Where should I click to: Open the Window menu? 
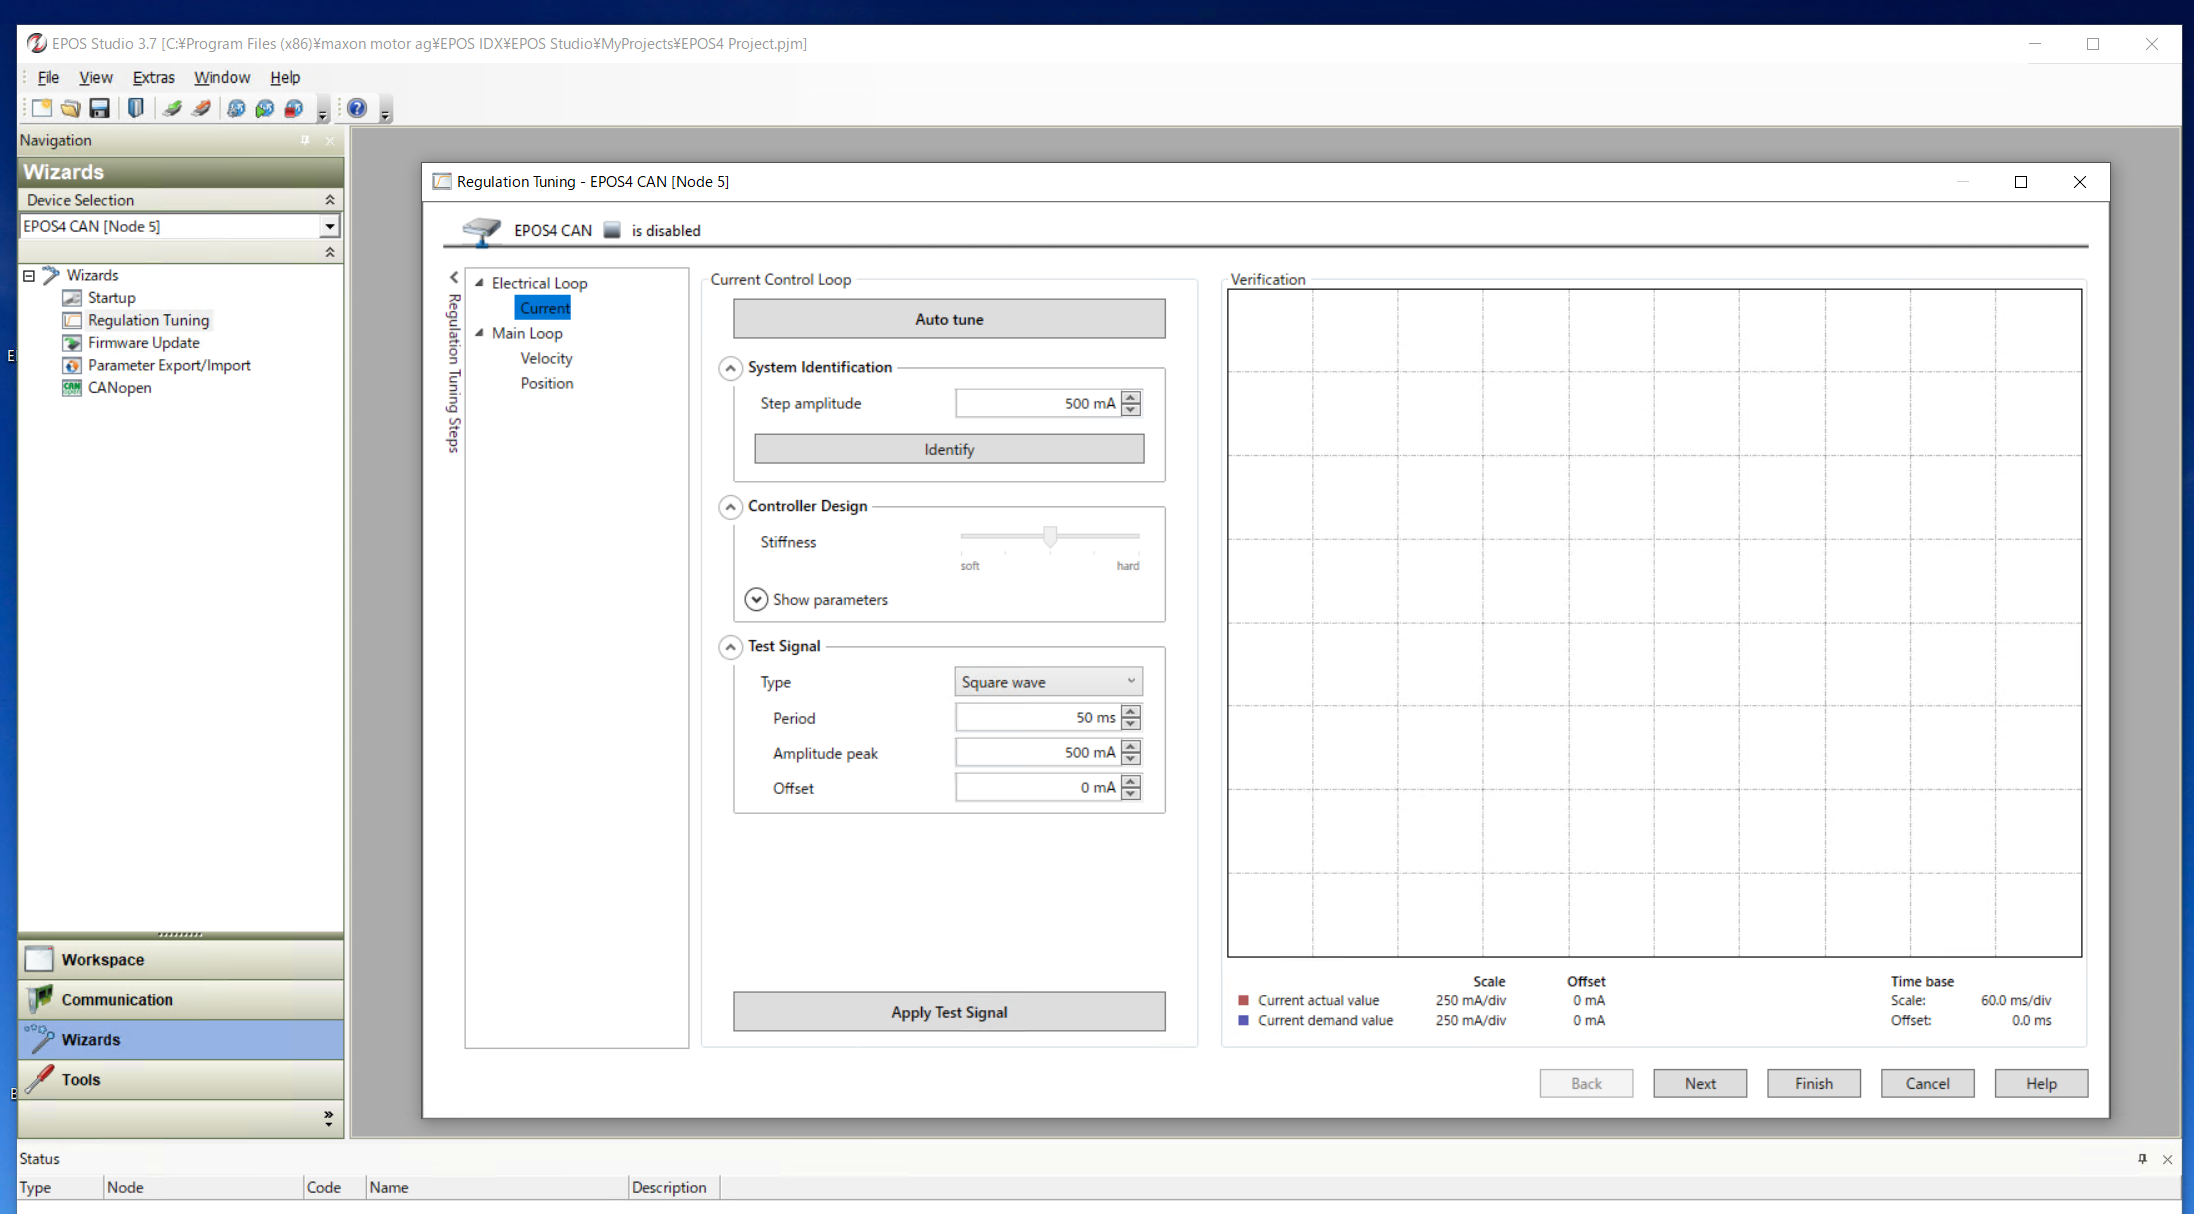tap(221, 77)
